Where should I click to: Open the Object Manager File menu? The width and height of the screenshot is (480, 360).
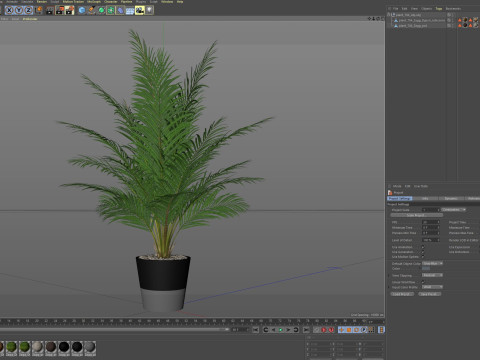click(x=395, y=9)
